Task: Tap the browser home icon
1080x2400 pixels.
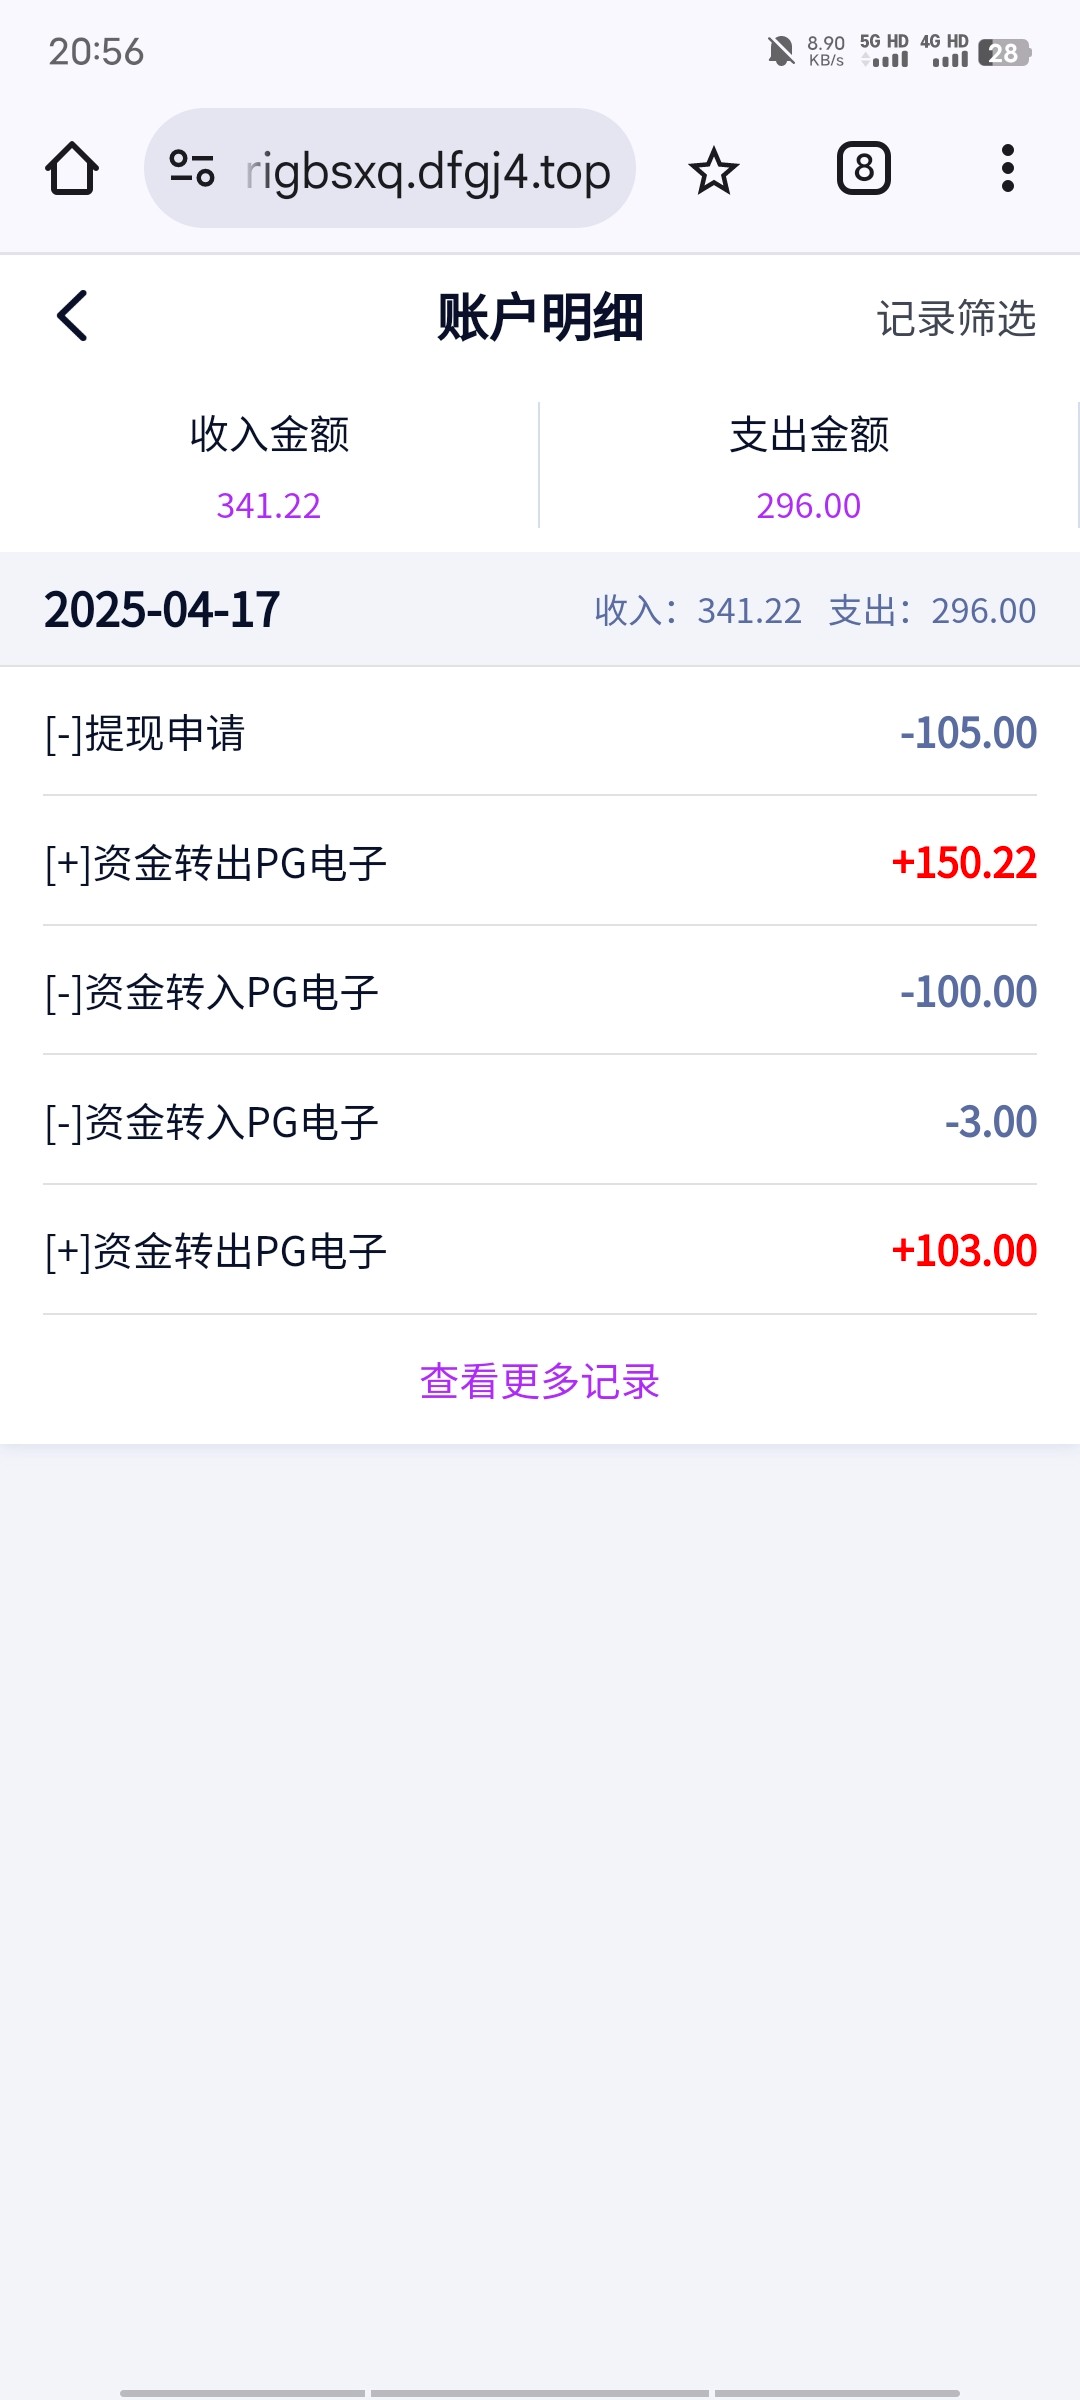Action: pyautogui.click(x=72, y=169)
